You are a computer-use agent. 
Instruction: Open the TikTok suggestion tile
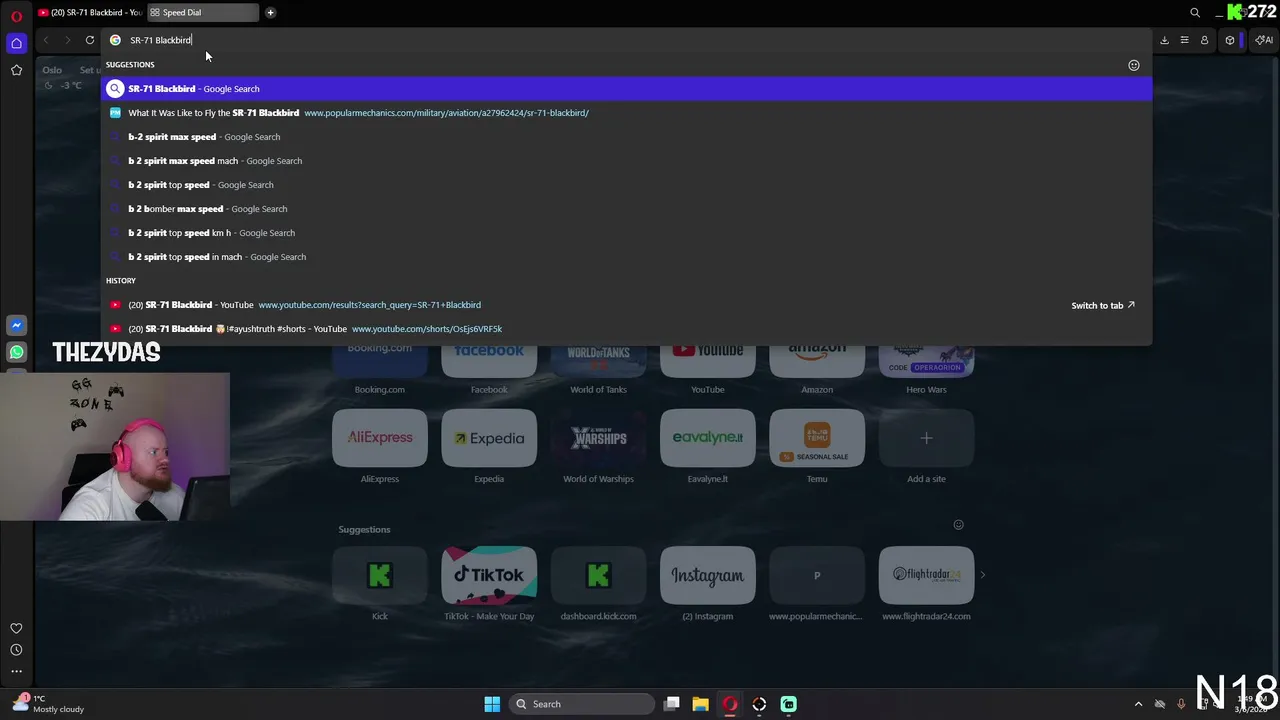pyautogui.click(x=489, y=575)
